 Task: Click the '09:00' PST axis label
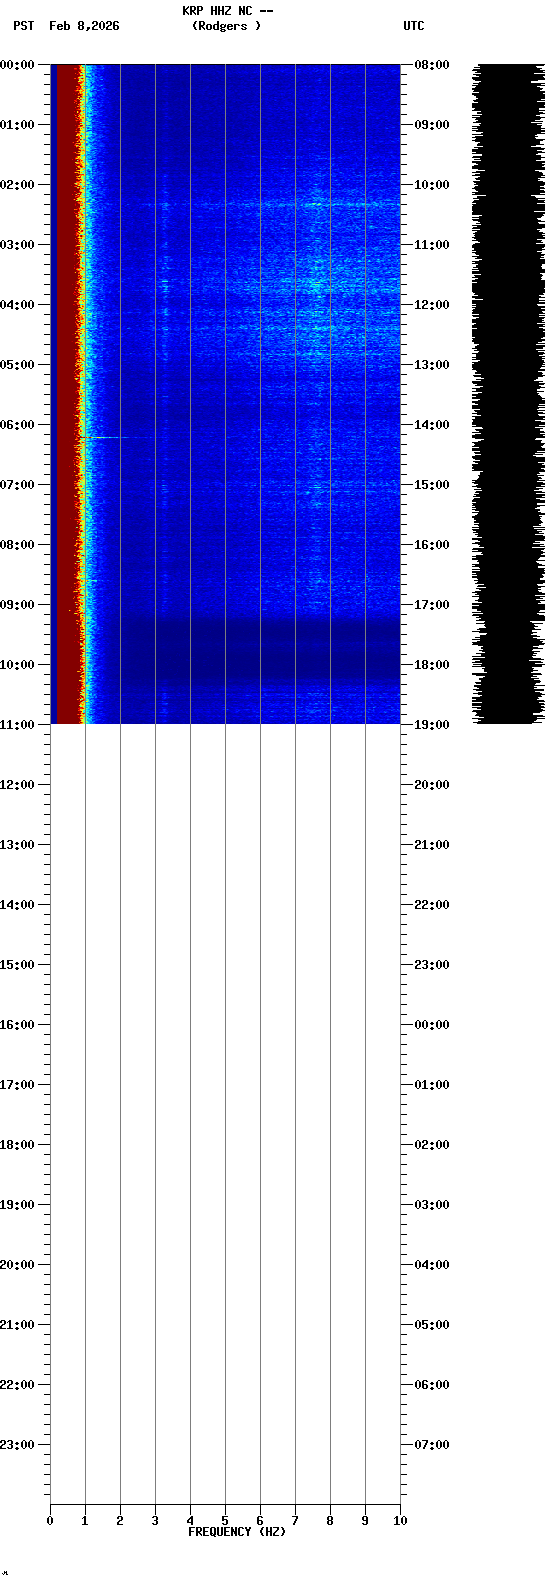17,605
